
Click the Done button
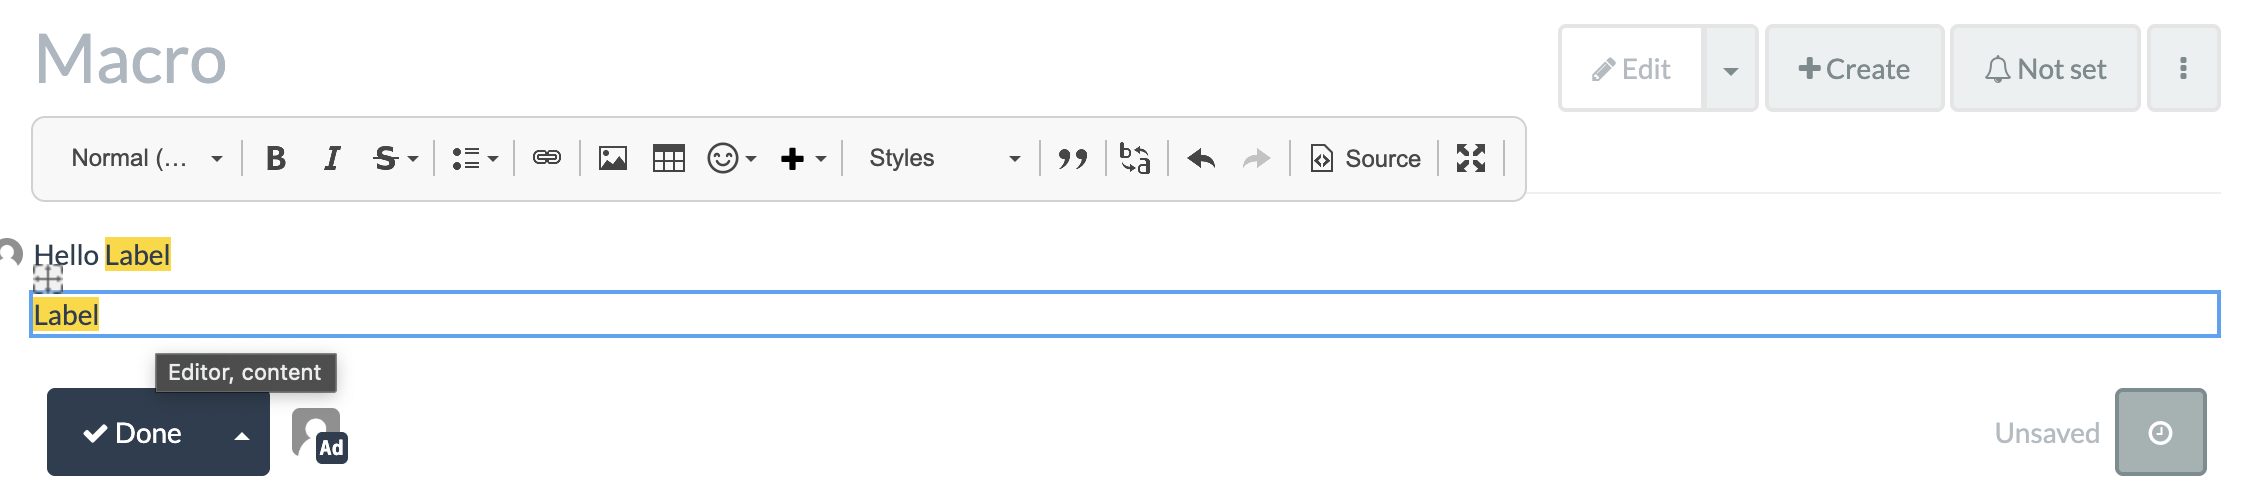[x=133, y=433]
